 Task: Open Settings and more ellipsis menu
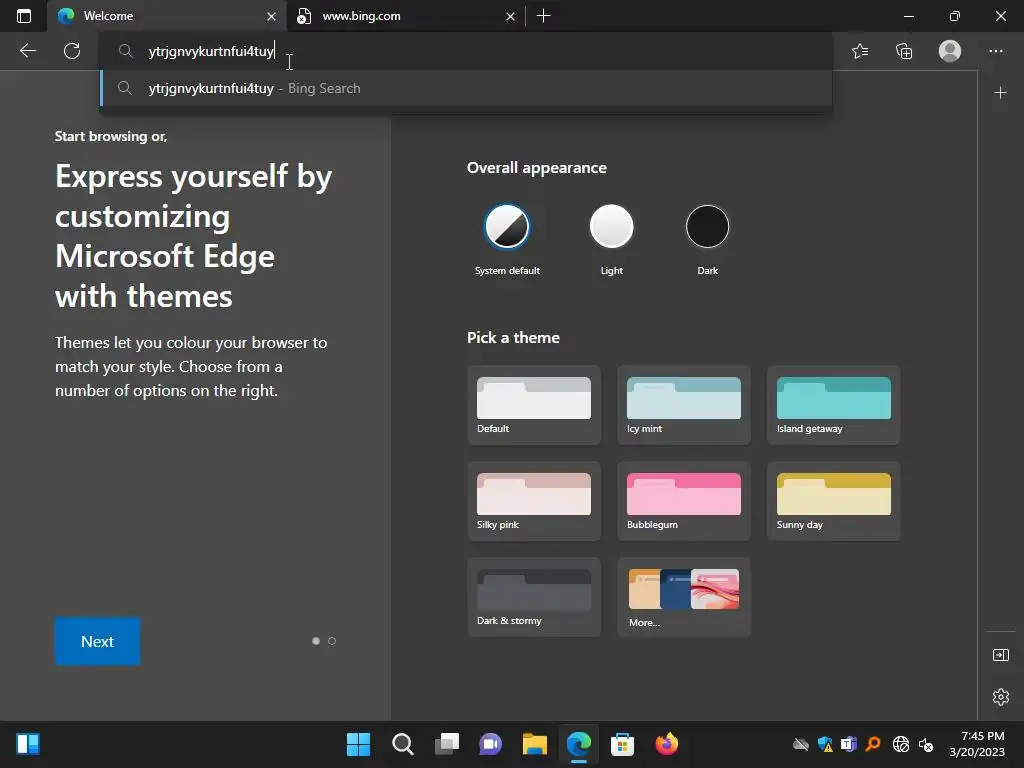pyautogui.click(x=995, y=51)
